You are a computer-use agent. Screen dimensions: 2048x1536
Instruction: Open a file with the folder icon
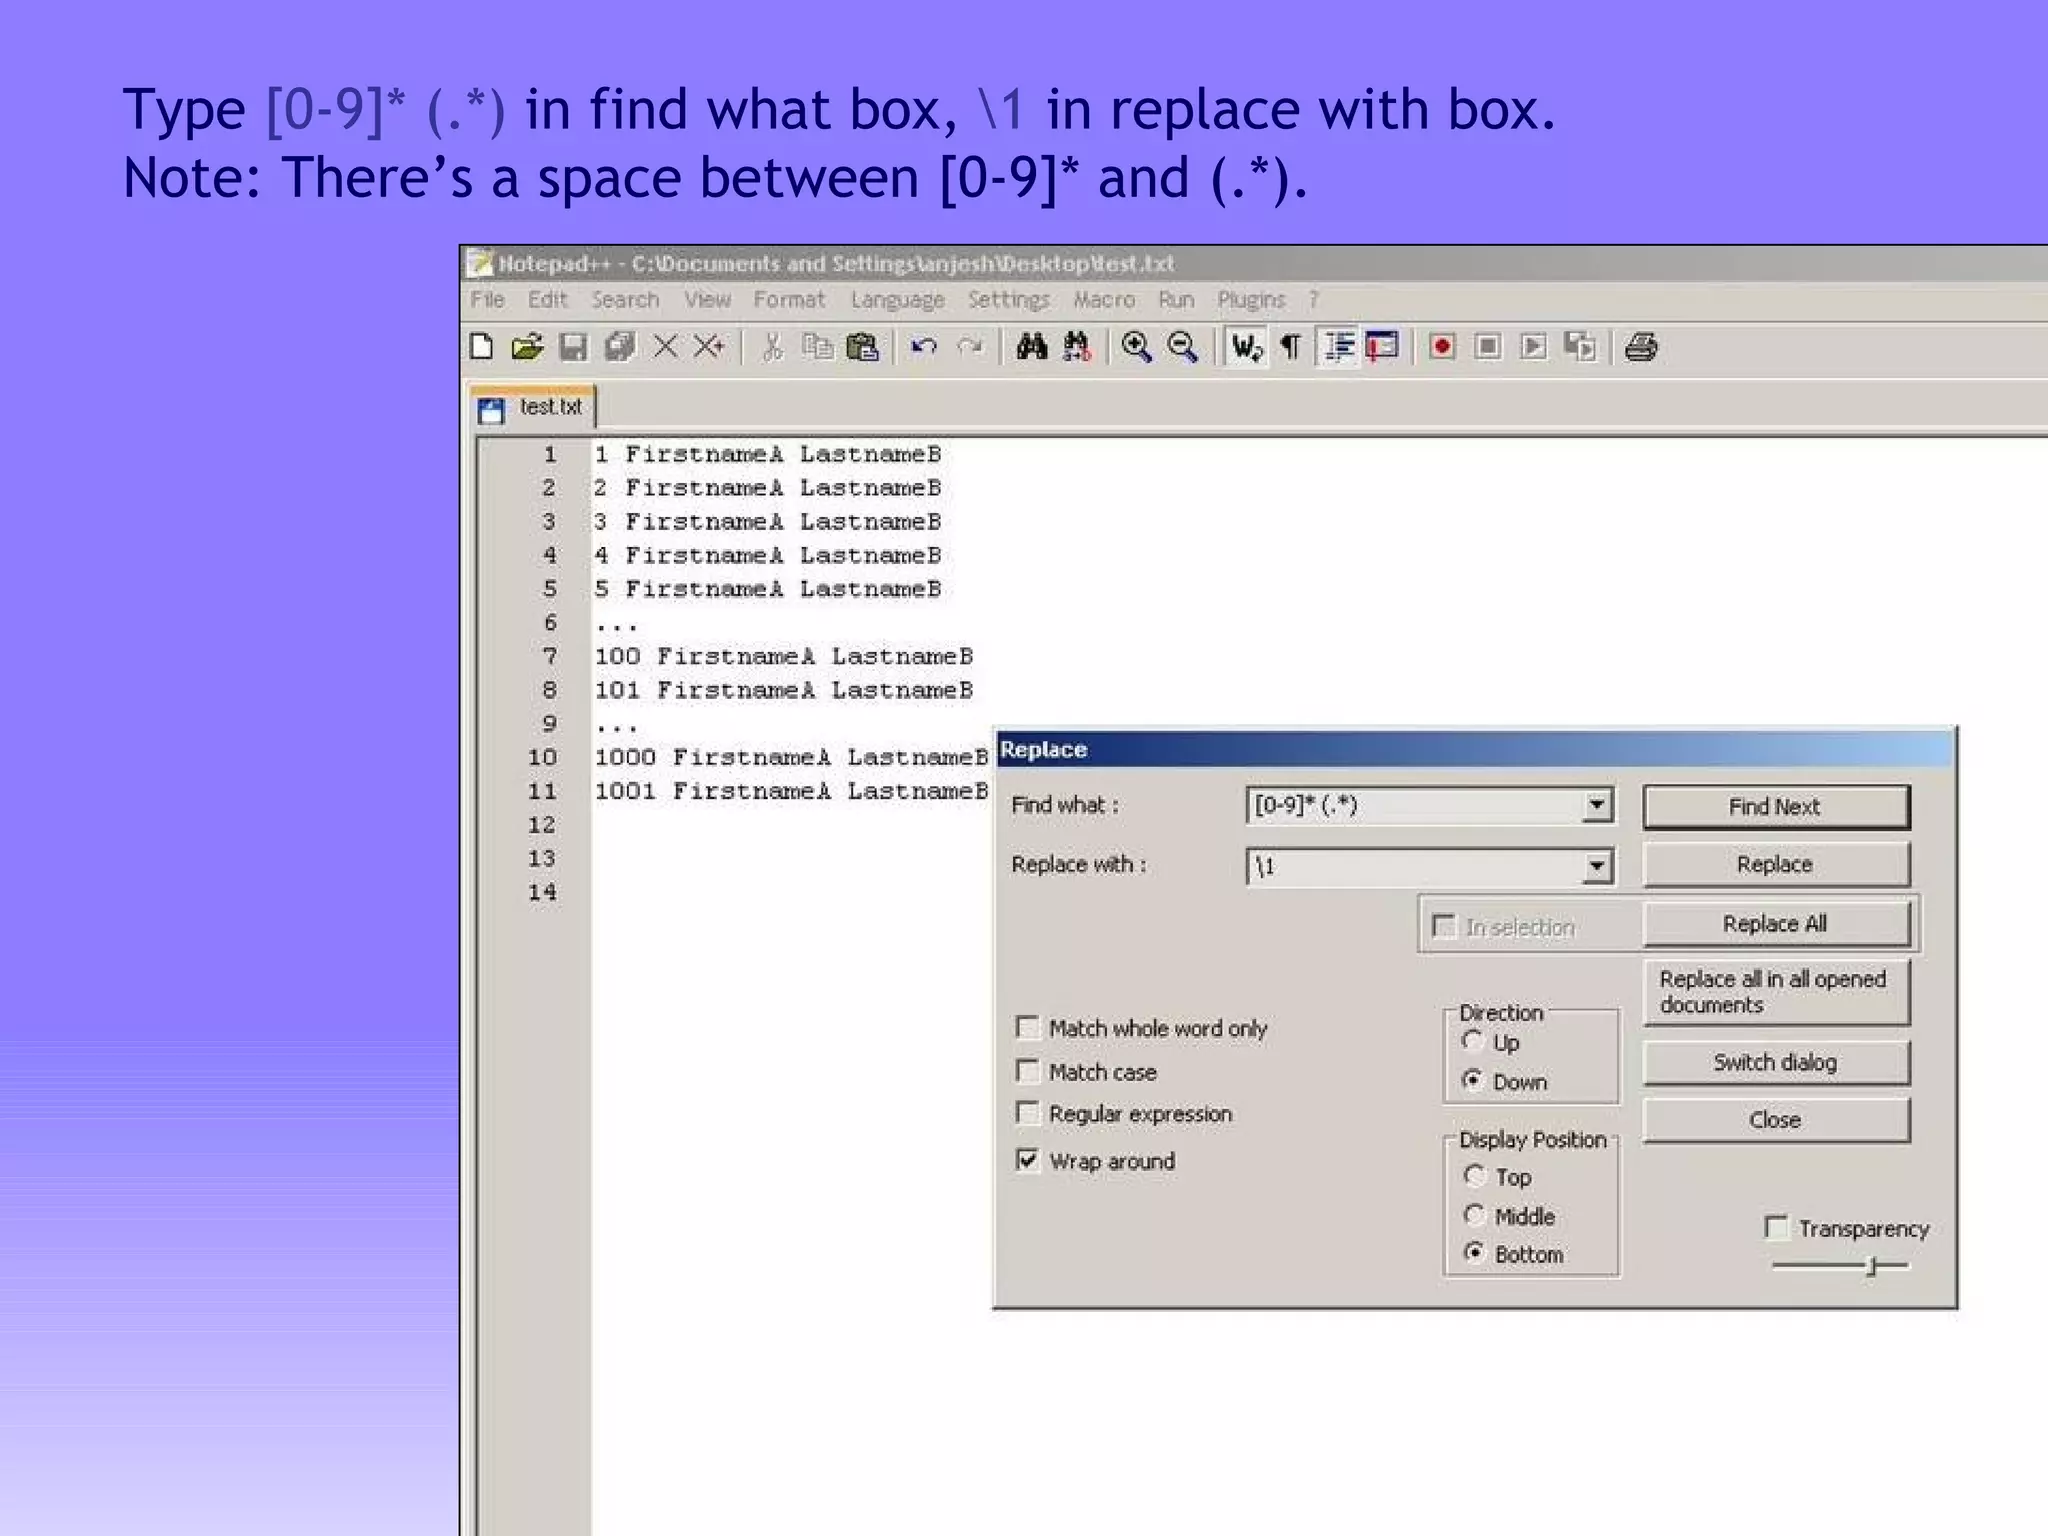click(527, 347)
